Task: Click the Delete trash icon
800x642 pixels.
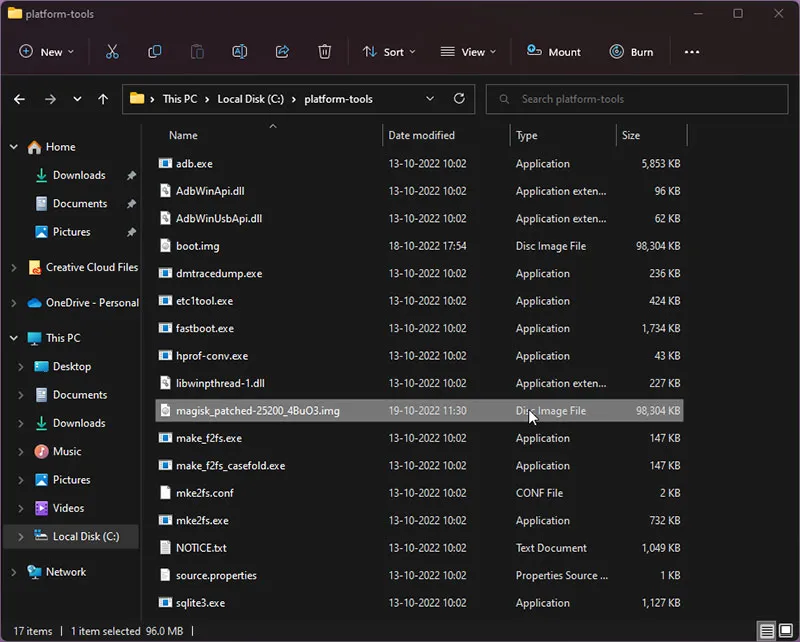Action: point(325,52)
